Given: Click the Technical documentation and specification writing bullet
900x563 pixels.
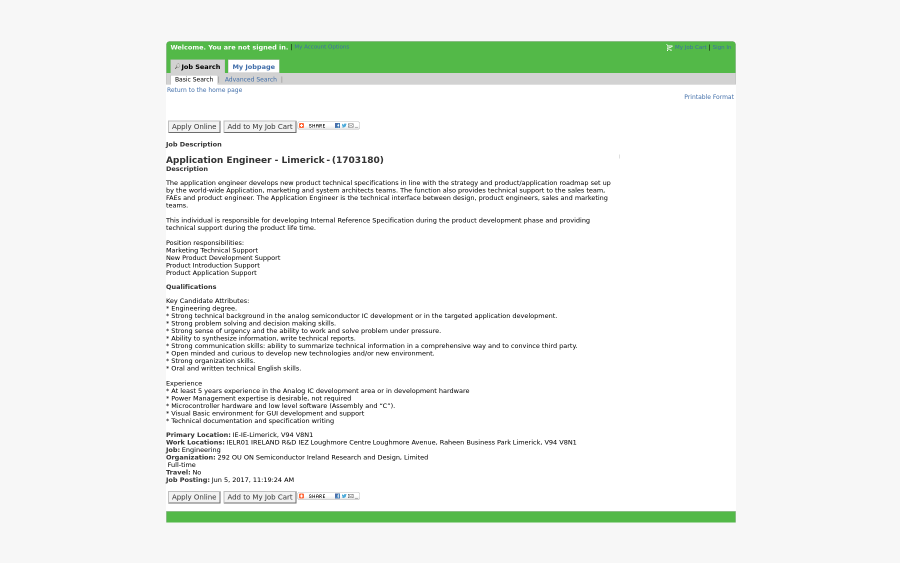Looking at the screenshot, I should pos(250,420).
